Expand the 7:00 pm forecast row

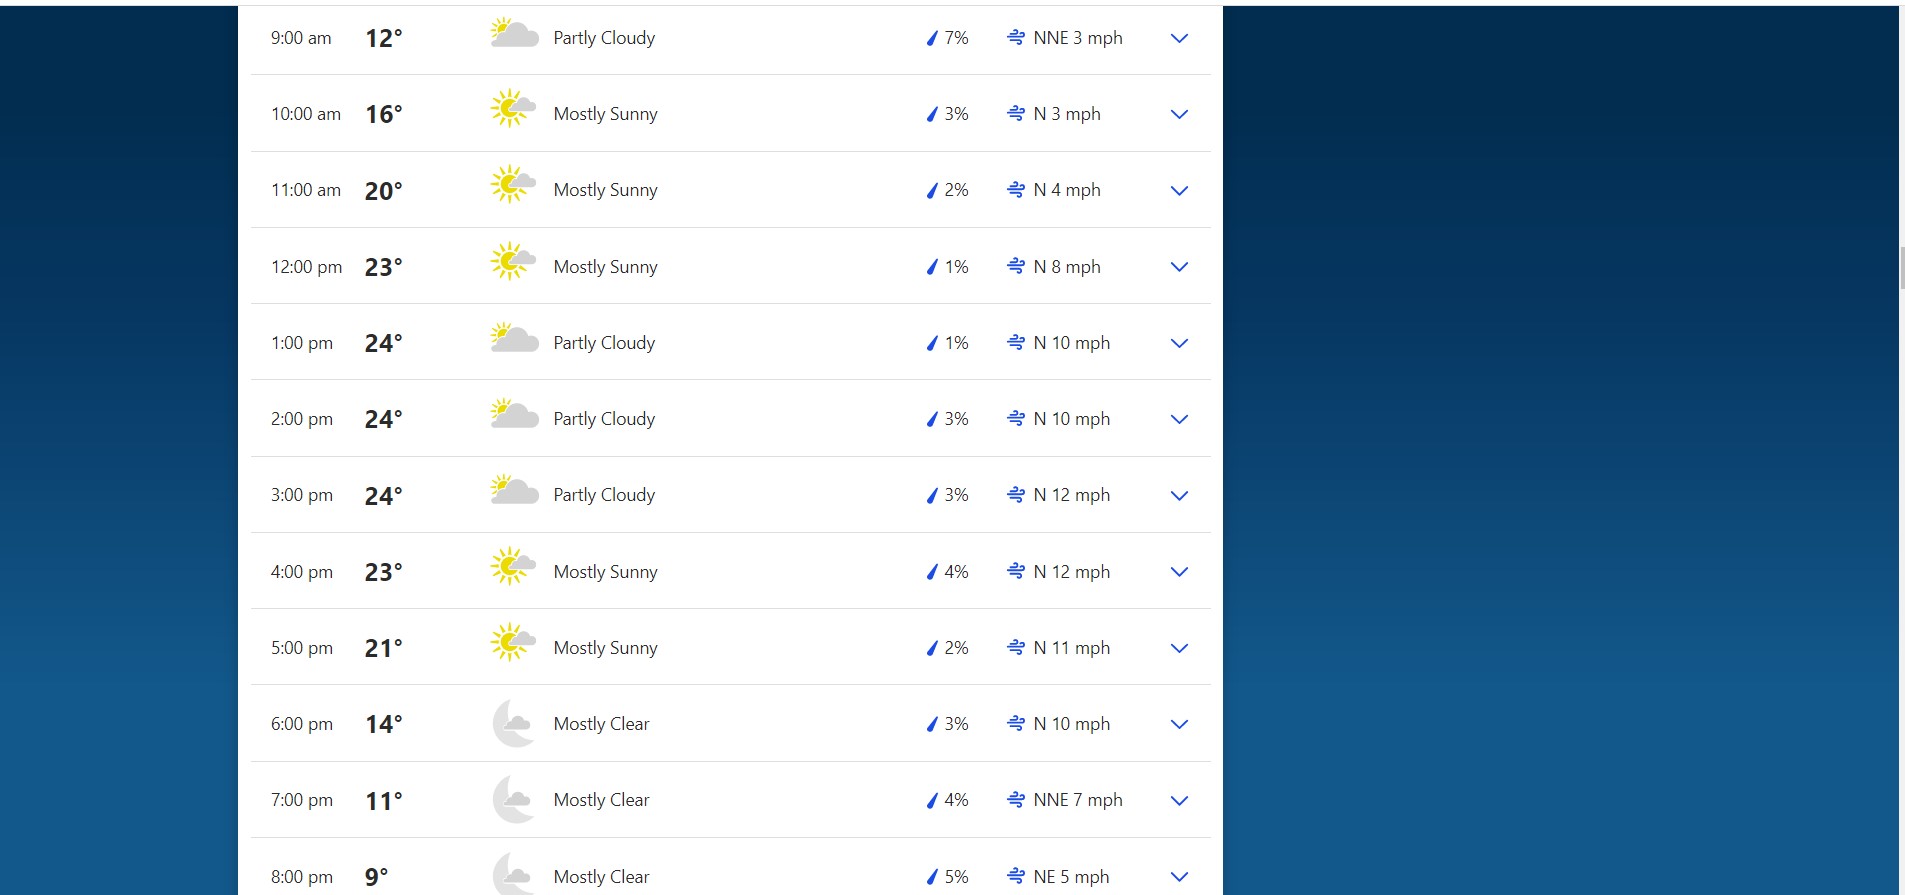pos(1179,800)
